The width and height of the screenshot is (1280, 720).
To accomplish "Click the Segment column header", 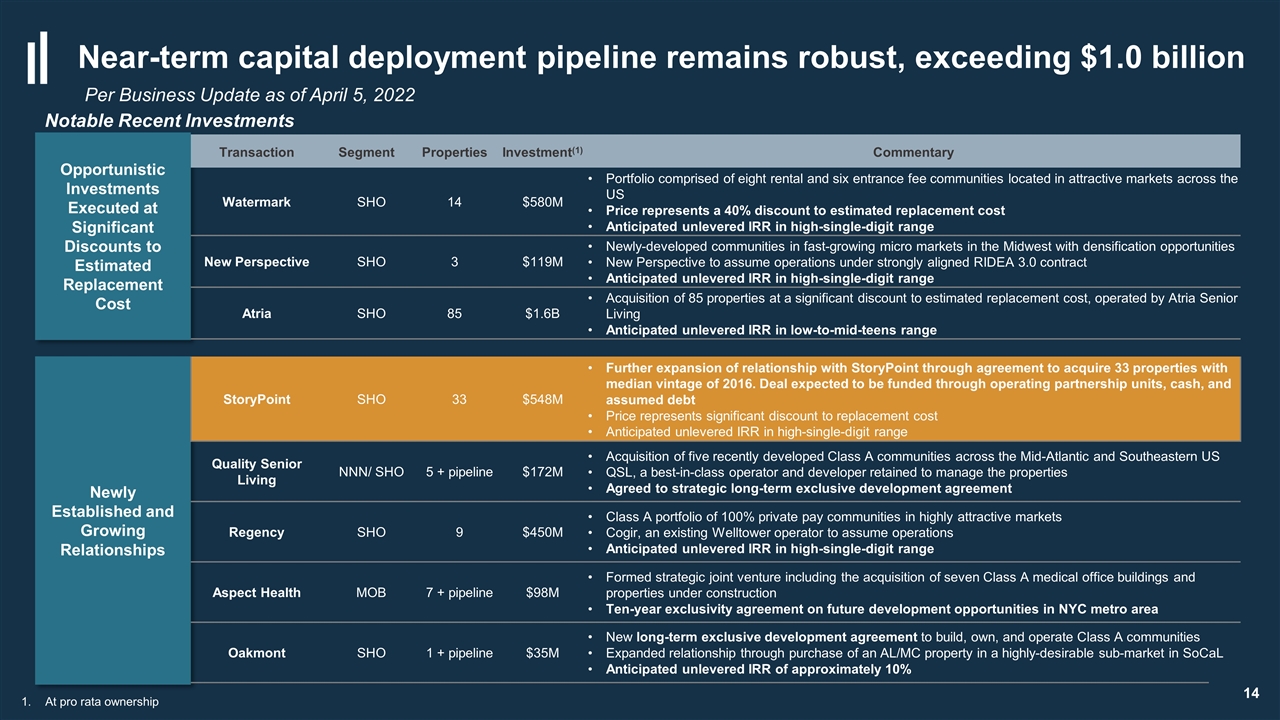I will pos(366,152).
